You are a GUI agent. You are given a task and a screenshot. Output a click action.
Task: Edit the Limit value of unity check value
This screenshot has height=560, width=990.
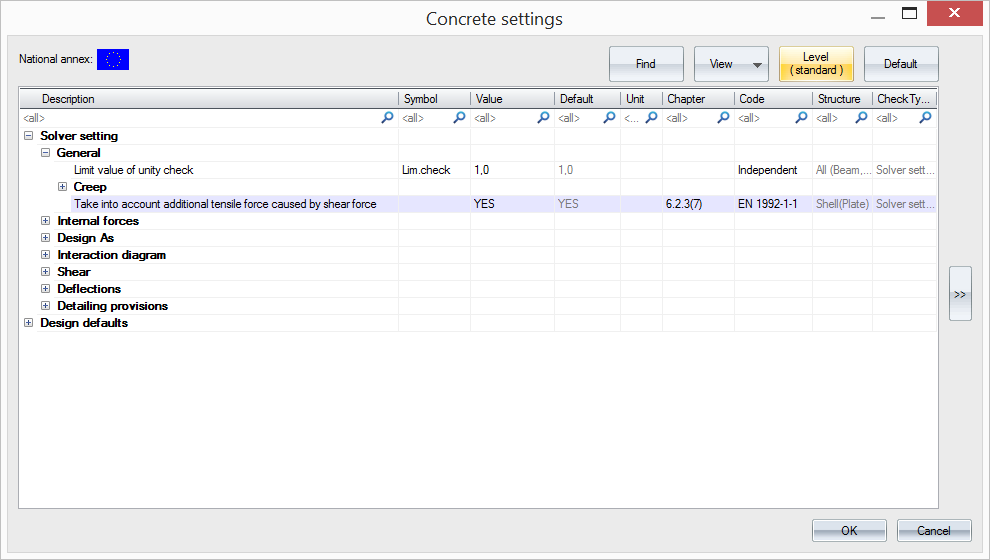click(x=512, y=170)
